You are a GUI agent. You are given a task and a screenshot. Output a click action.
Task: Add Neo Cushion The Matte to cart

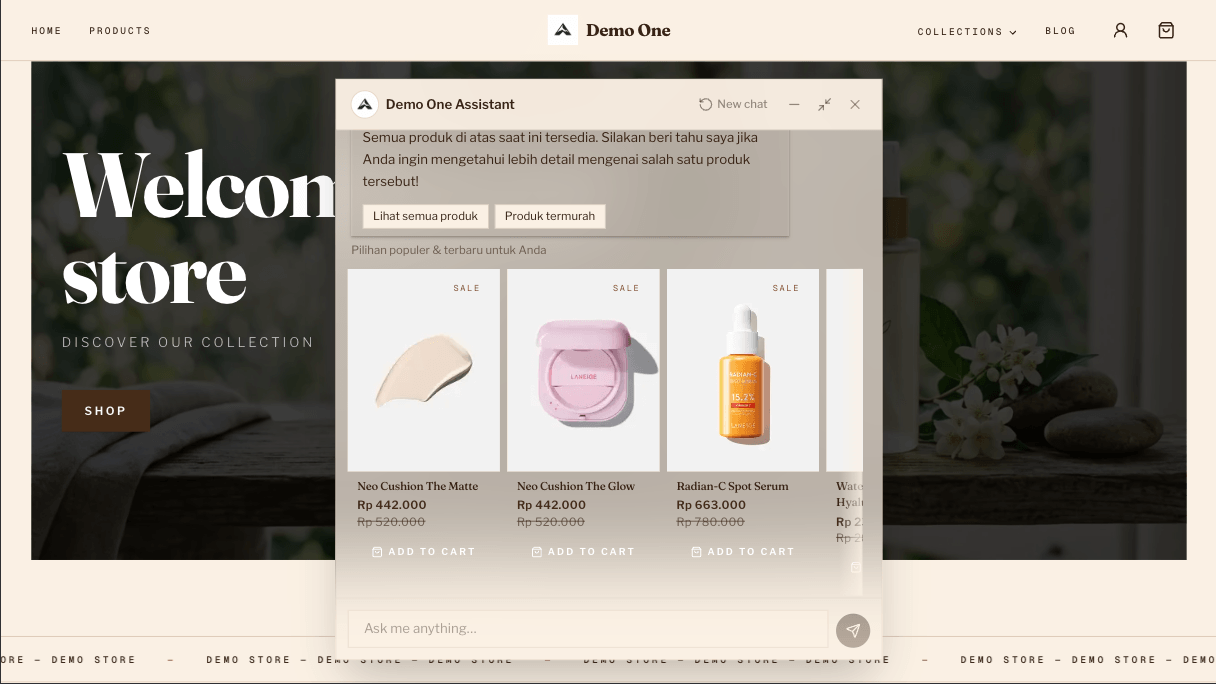[x=423, y=552]
